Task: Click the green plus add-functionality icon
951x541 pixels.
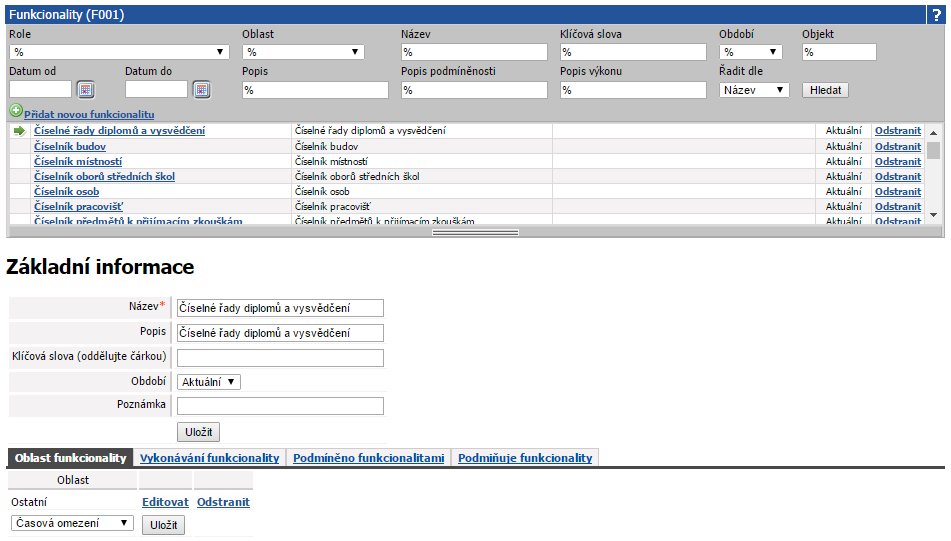Action: (16, 111)
